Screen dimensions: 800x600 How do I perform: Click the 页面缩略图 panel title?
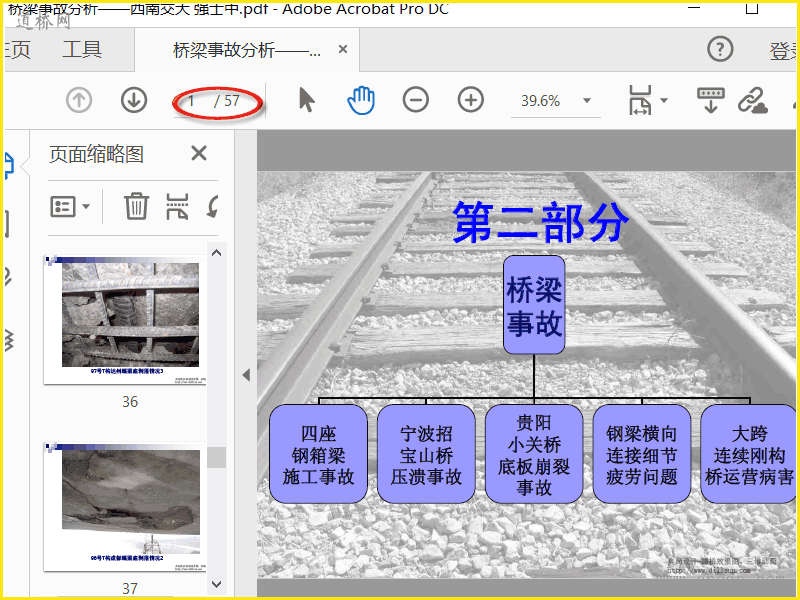point(96,154)
